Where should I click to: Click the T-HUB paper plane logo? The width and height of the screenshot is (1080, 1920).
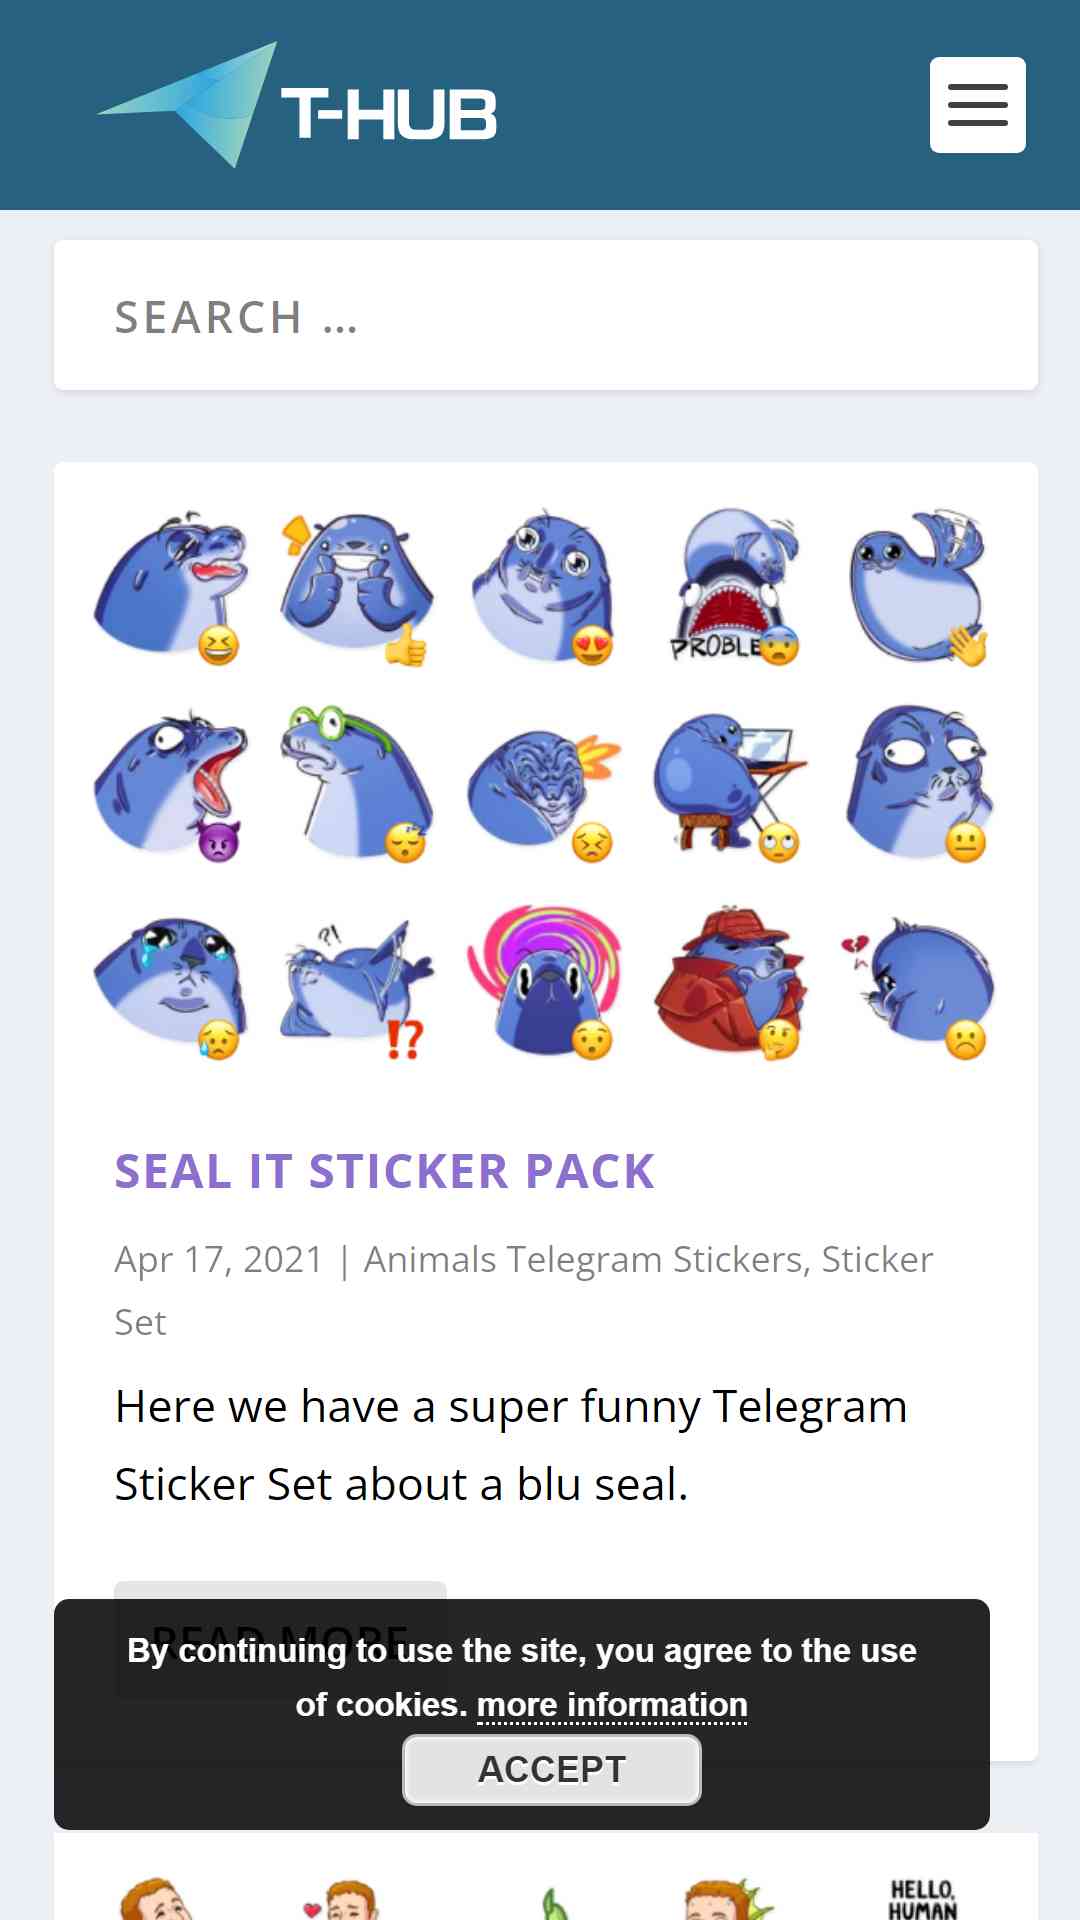[297, 105]
